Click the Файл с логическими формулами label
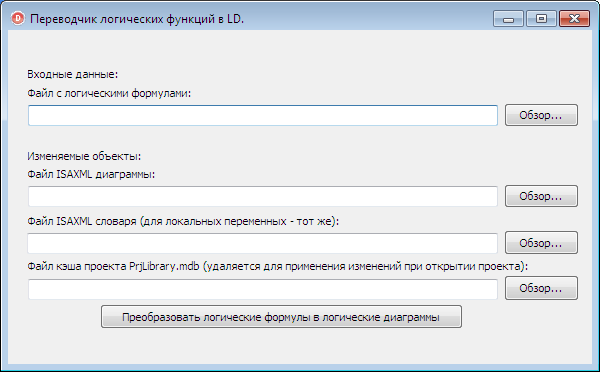Image resolution: width=600 pixels, height=372 pixels. click(109, 93)
